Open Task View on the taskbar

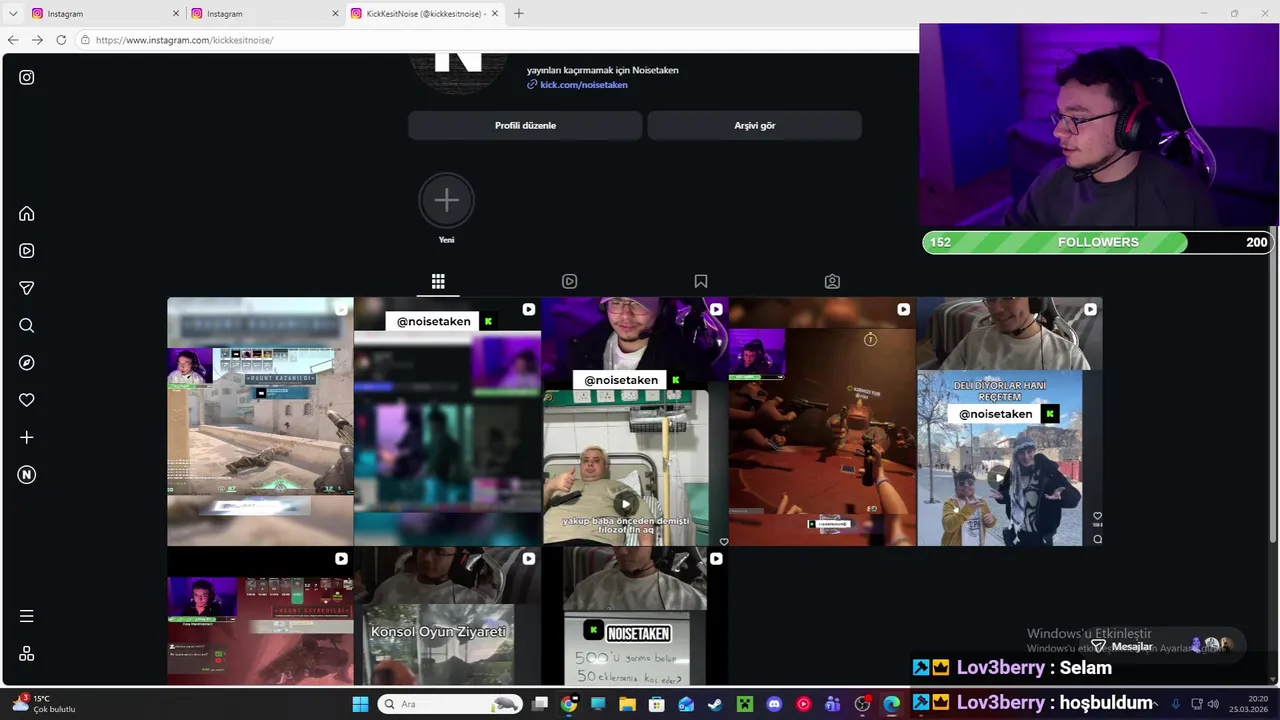click(x=540, y=704)
